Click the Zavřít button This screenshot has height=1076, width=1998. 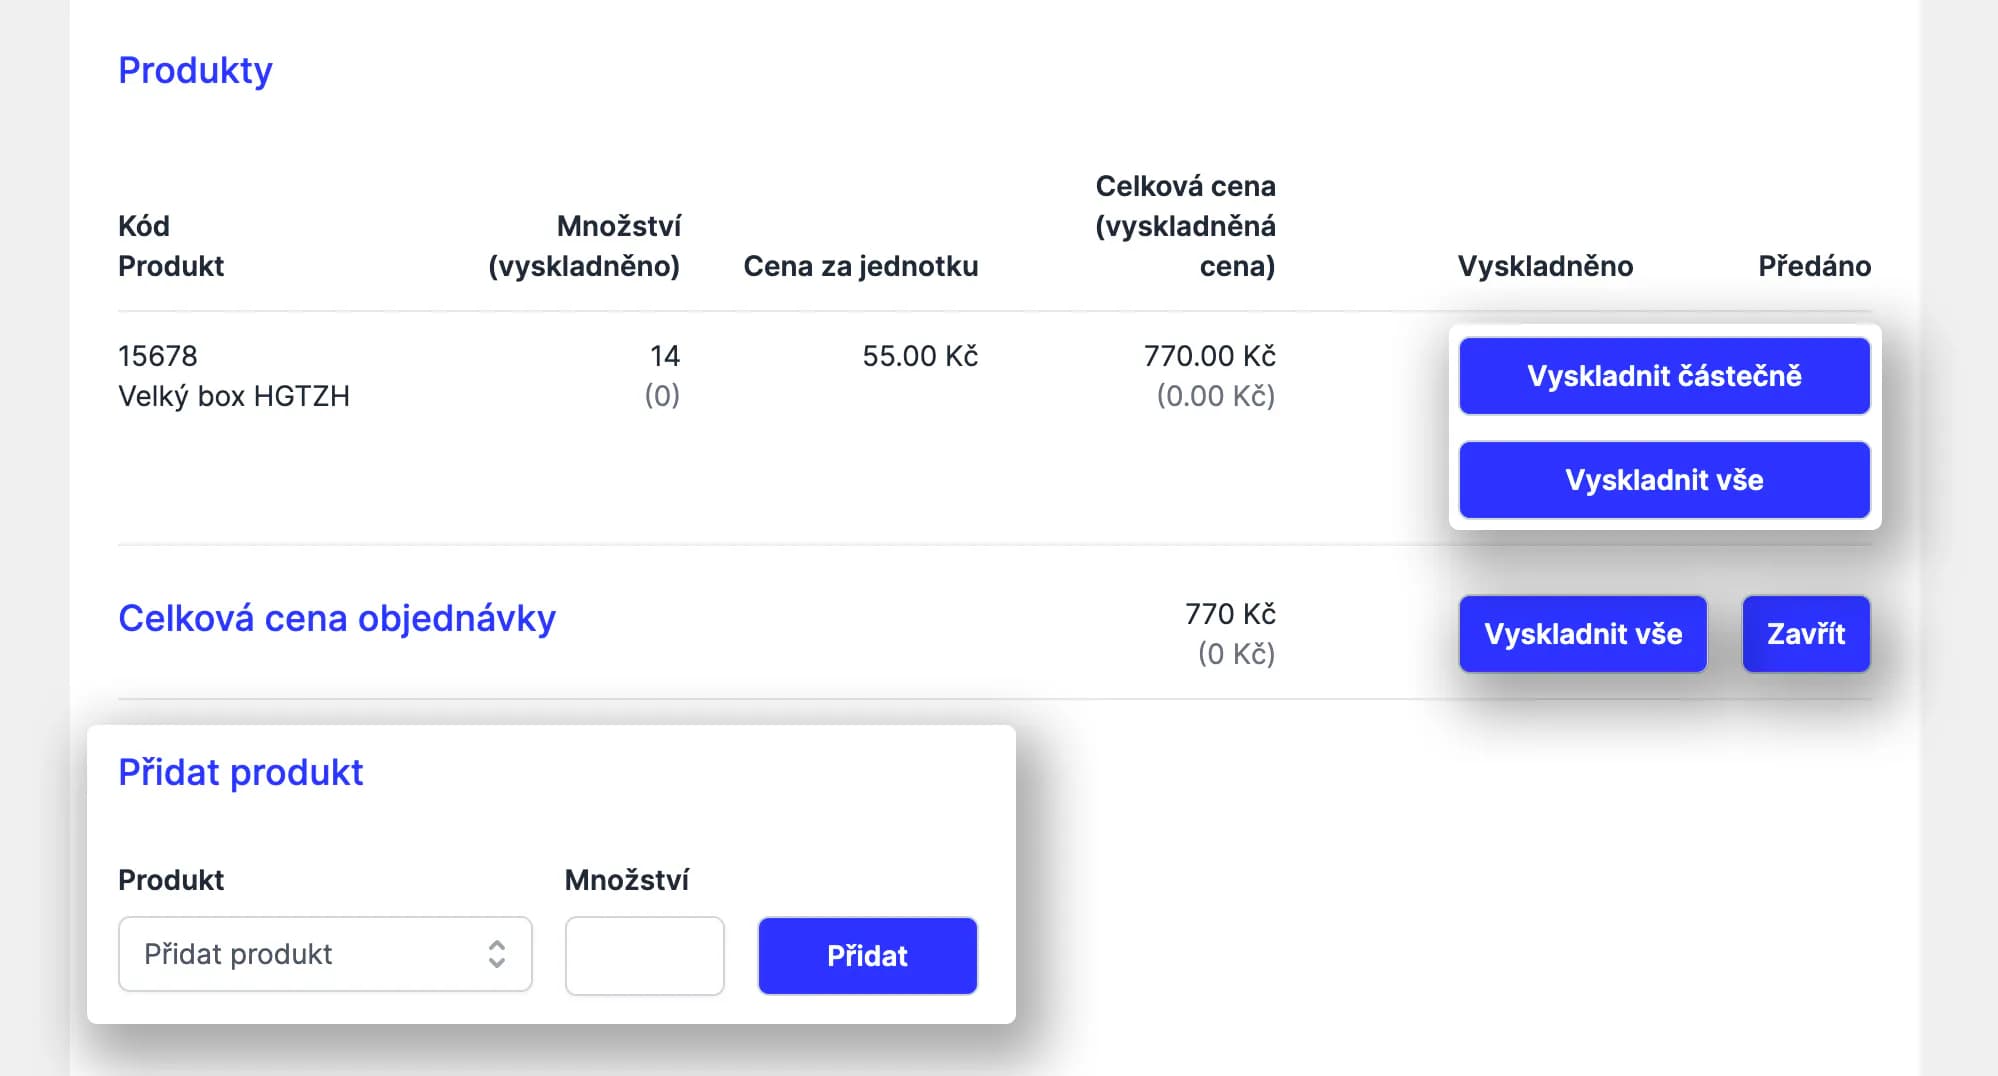click(x=1805, y=634)
